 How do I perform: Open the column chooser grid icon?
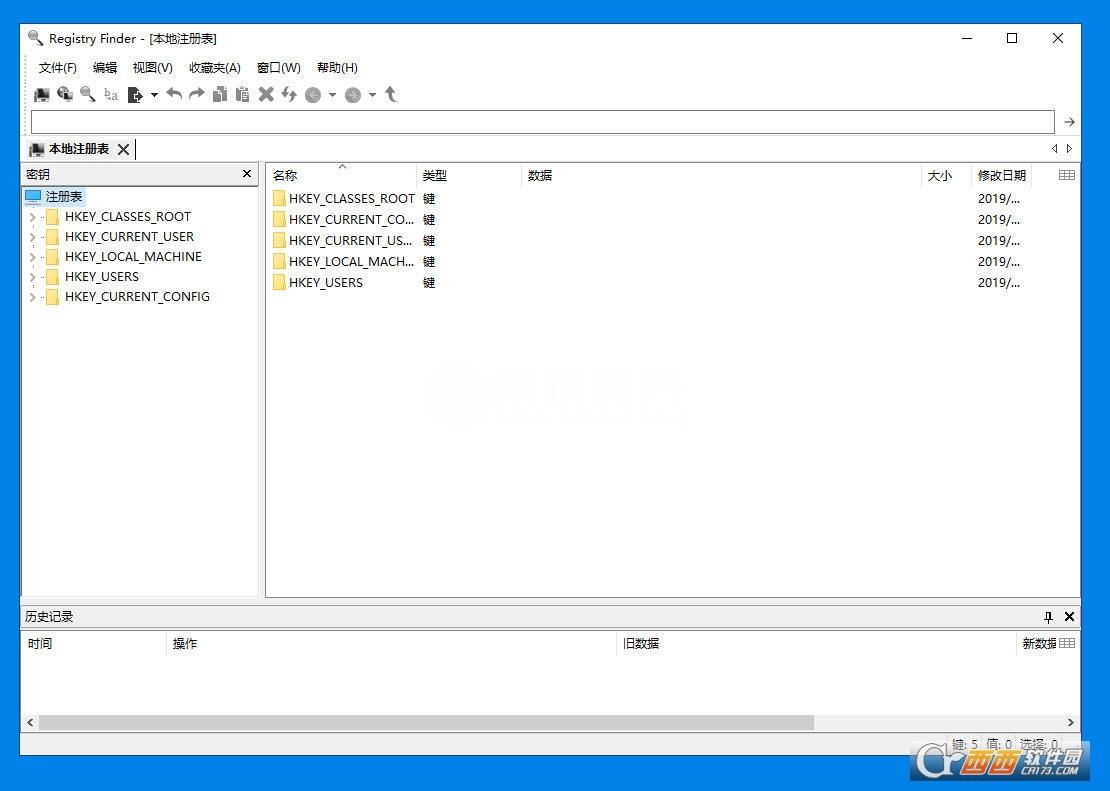[1066, 175]
